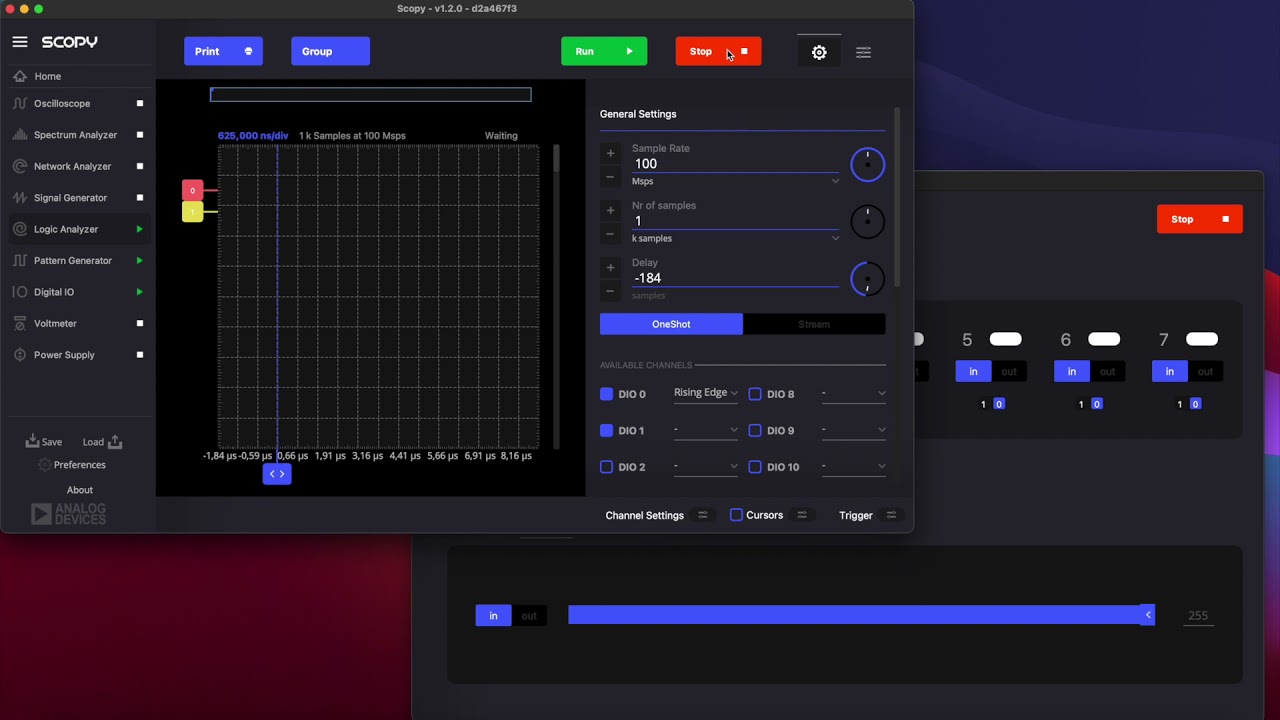
Task: Click the Sample Rate knob dial
Action: (867, 165)
